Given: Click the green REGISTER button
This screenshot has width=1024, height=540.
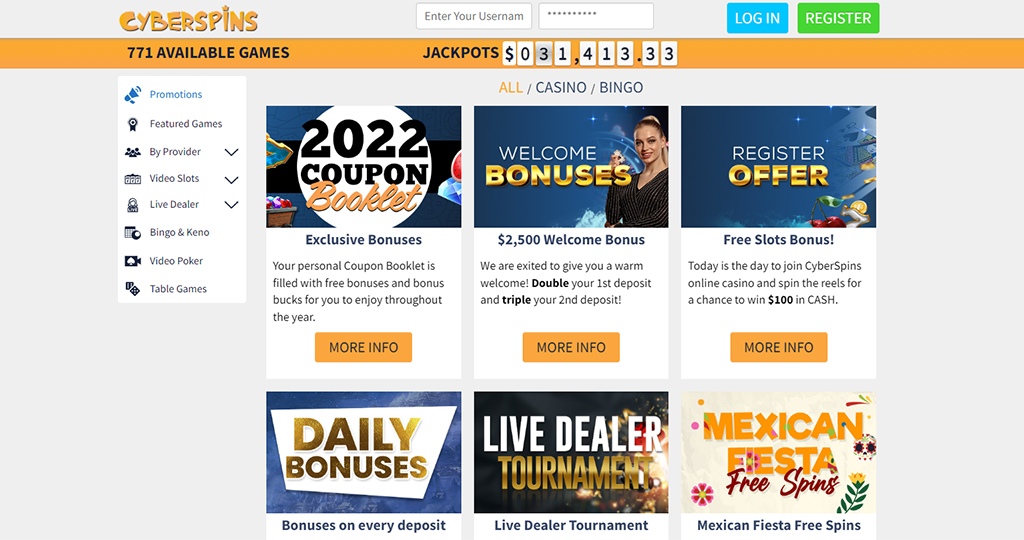Looking at the screenshot, I should (838, 18).
